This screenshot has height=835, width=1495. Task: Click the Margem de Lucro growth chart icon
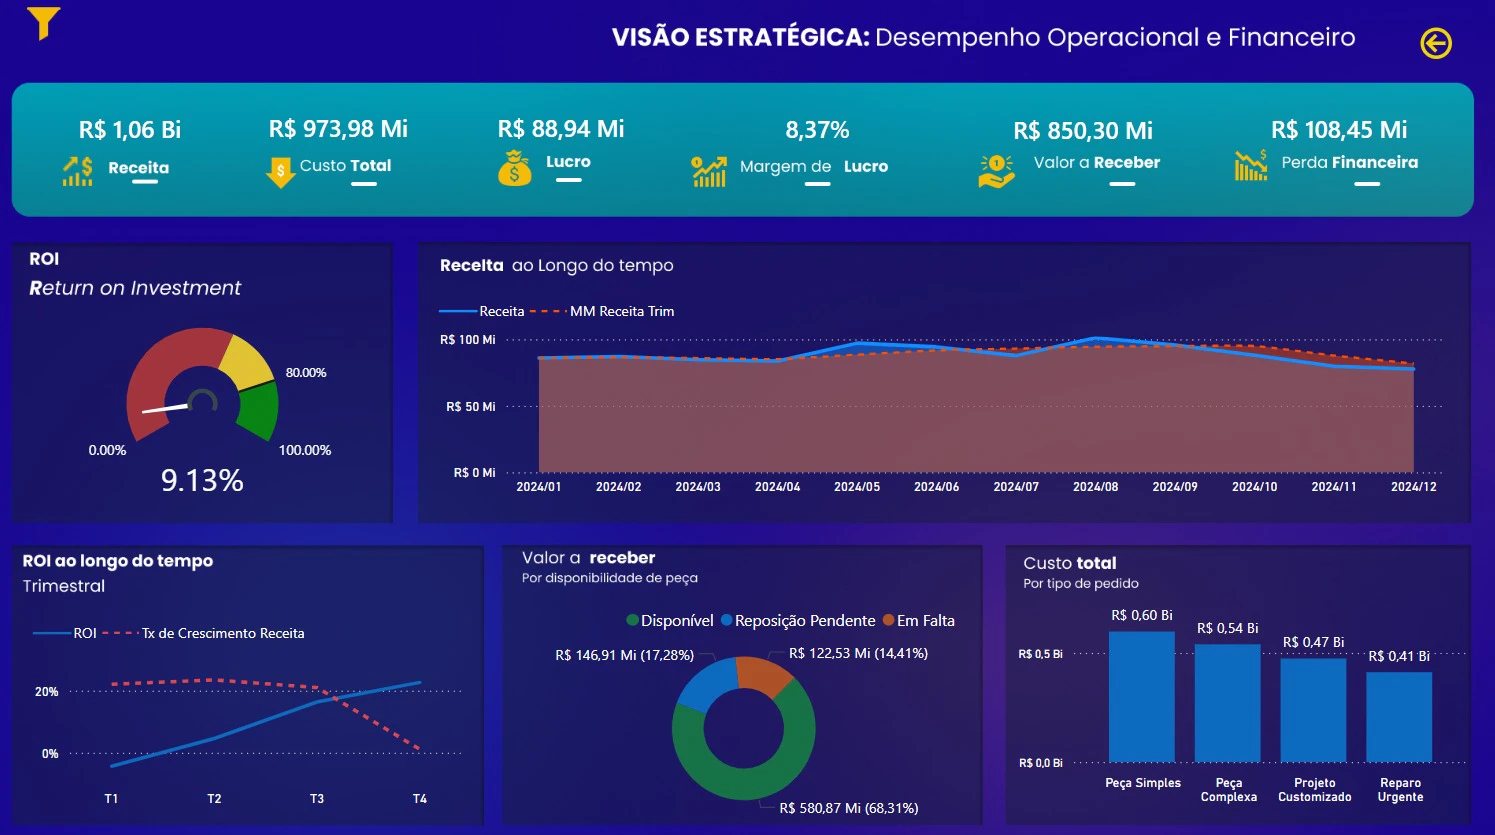pos(709,171)
